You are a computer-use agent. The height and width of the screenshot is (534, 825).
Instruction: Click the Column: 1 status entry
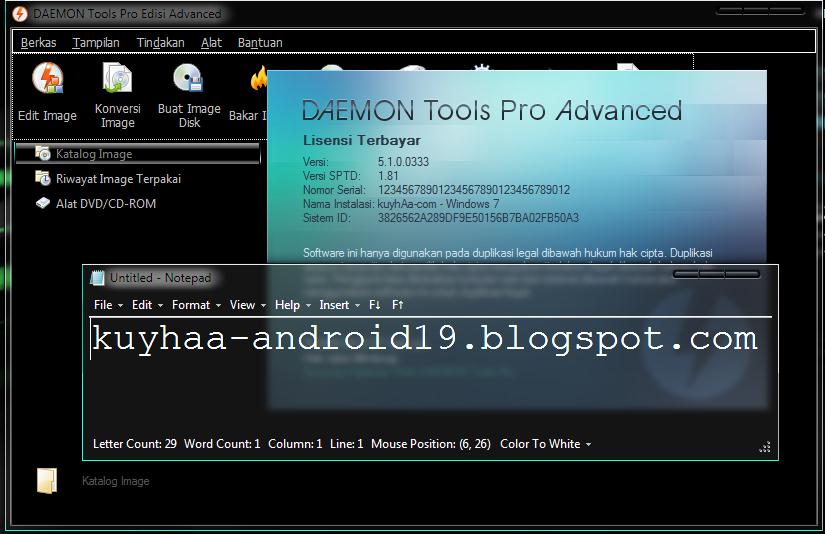click(x=295, y=444)
